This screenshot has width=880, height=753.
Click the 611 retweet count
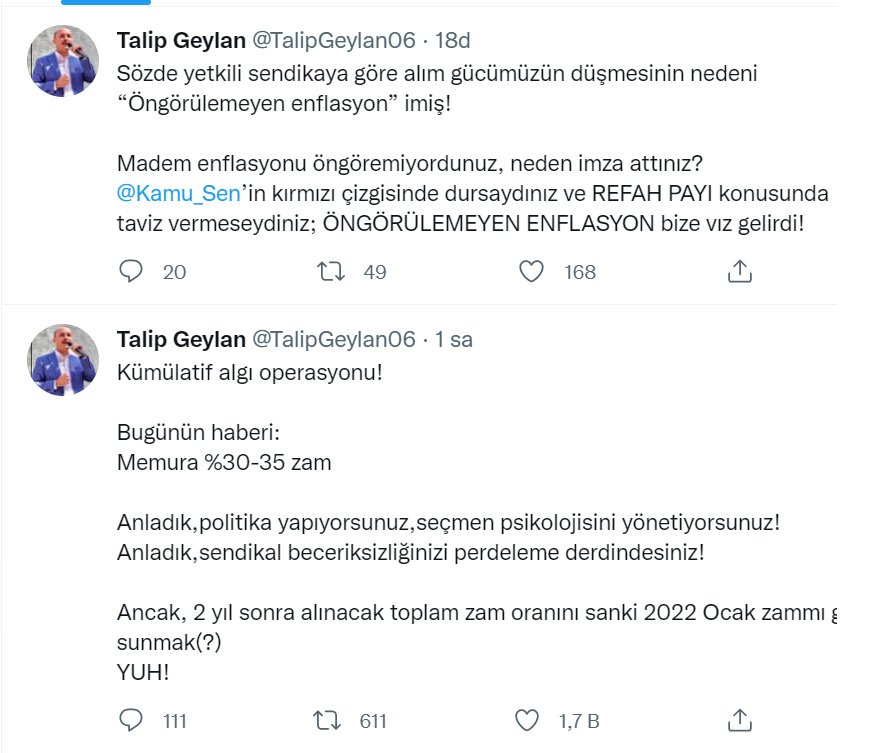click(371, 720)
